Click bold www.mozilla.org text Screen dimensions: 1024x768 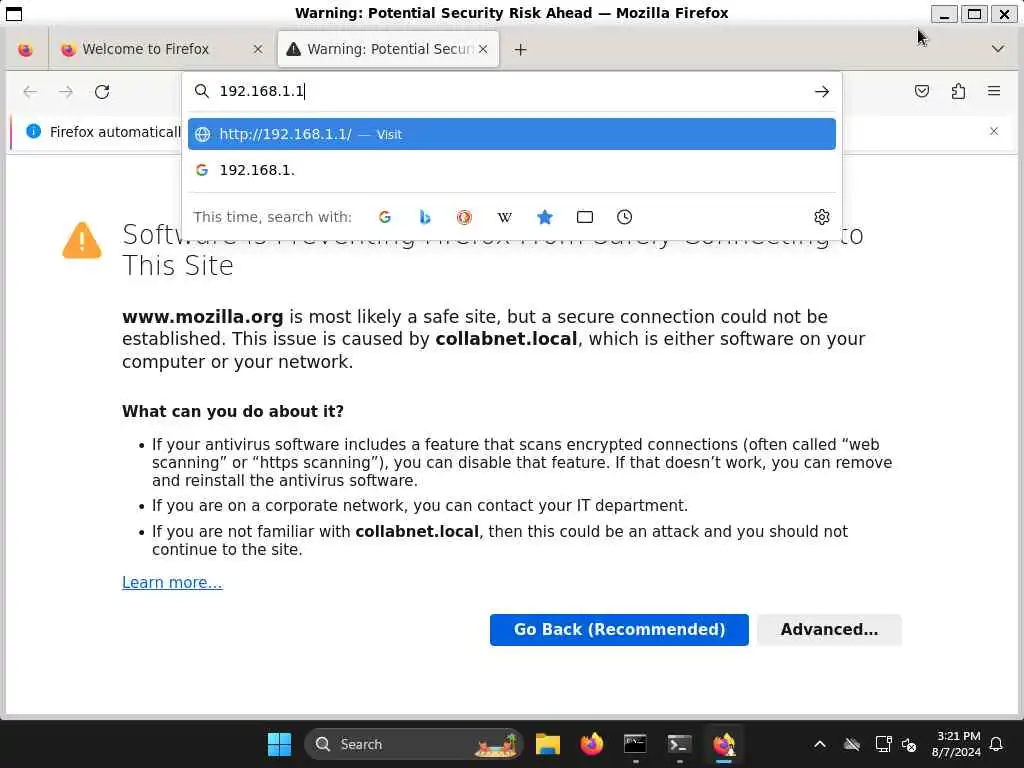point(202,317)
